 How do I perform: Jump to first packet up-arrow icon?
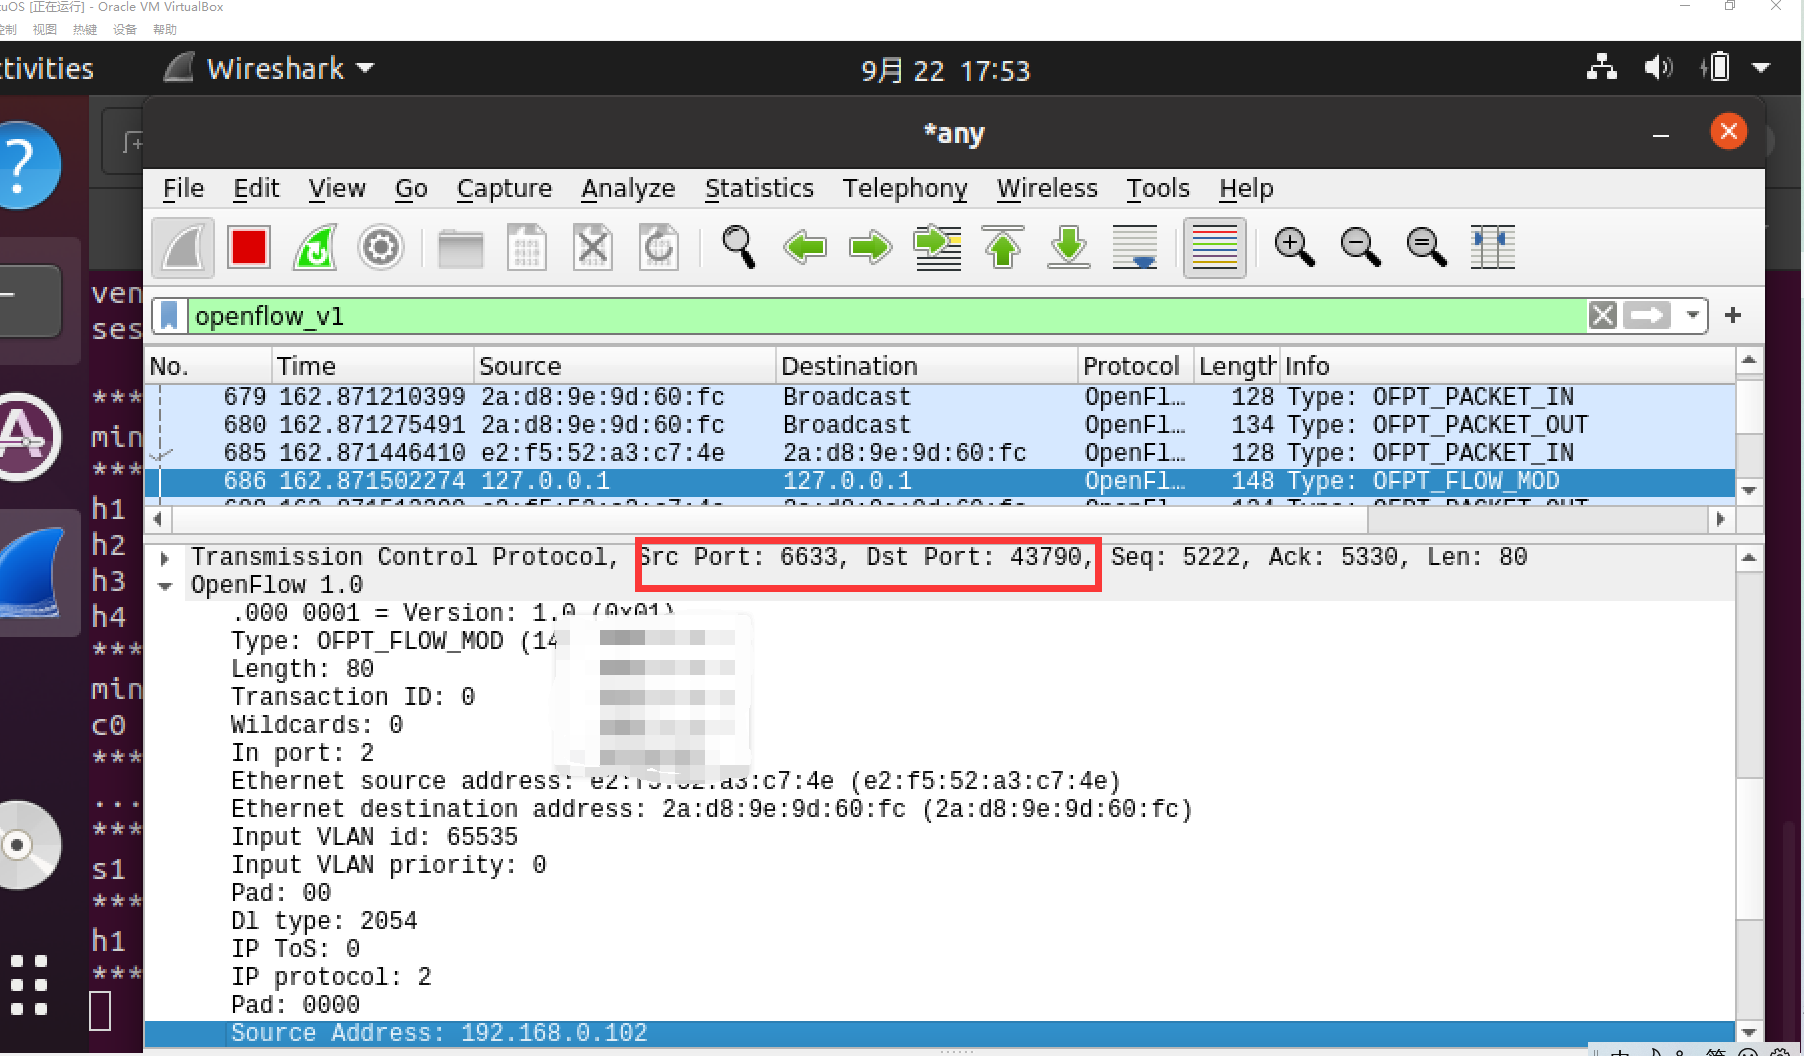coord(1003,247)
